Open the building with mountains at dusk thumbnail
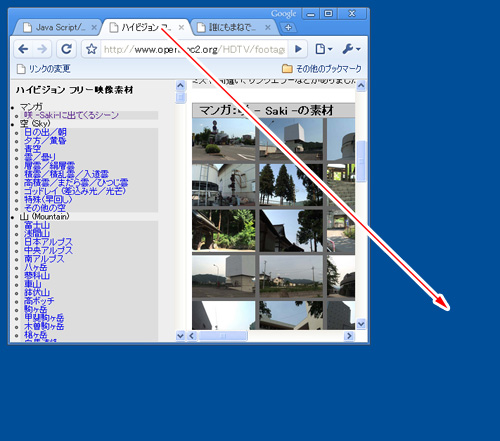500x441 pixels. (x=224, y=276)
